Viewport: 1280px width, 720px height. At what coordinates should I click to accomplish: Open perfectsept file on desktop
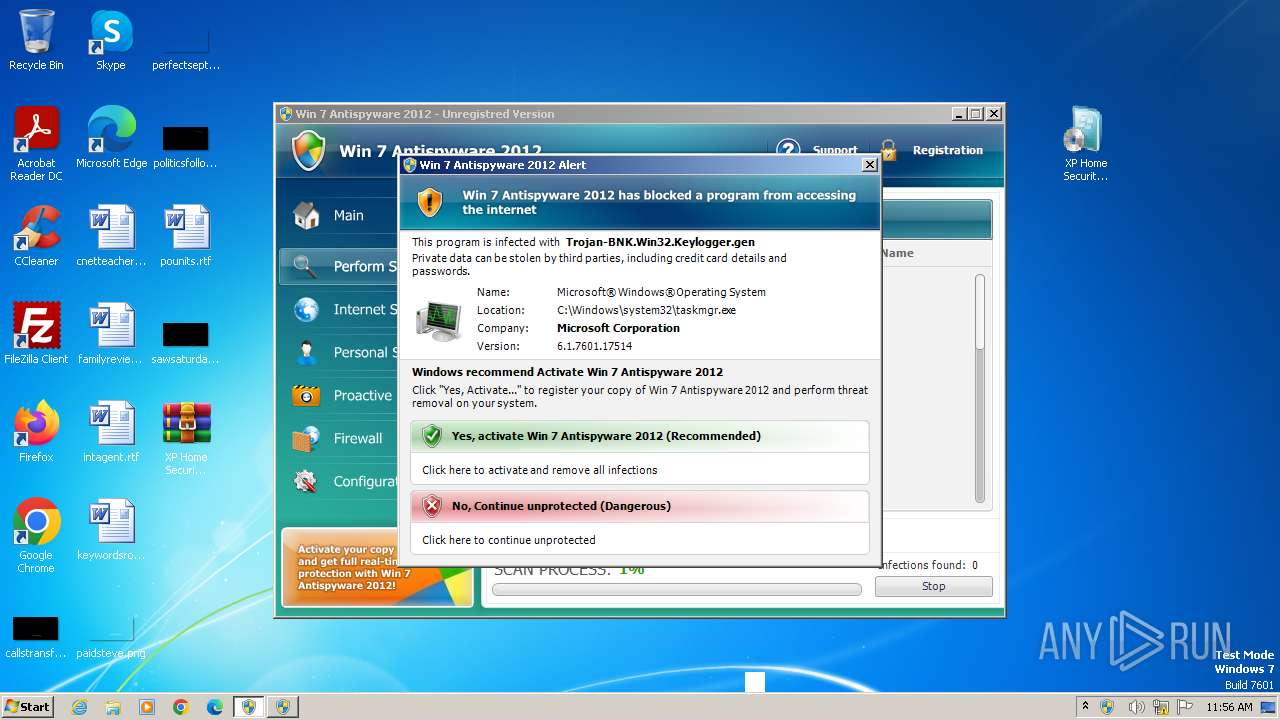(186, 46)
